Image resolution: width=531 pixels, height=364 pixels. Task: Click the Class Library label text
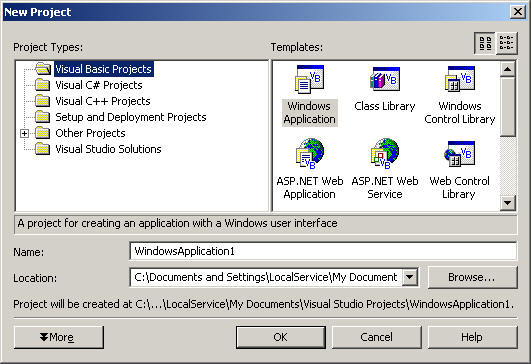385,106
